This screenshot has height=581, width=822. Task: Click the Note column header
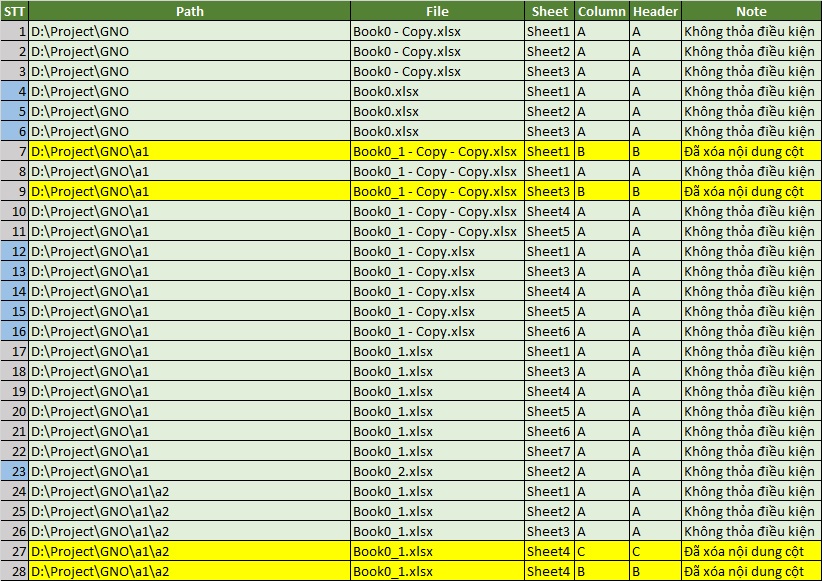[x=750, y=11]
